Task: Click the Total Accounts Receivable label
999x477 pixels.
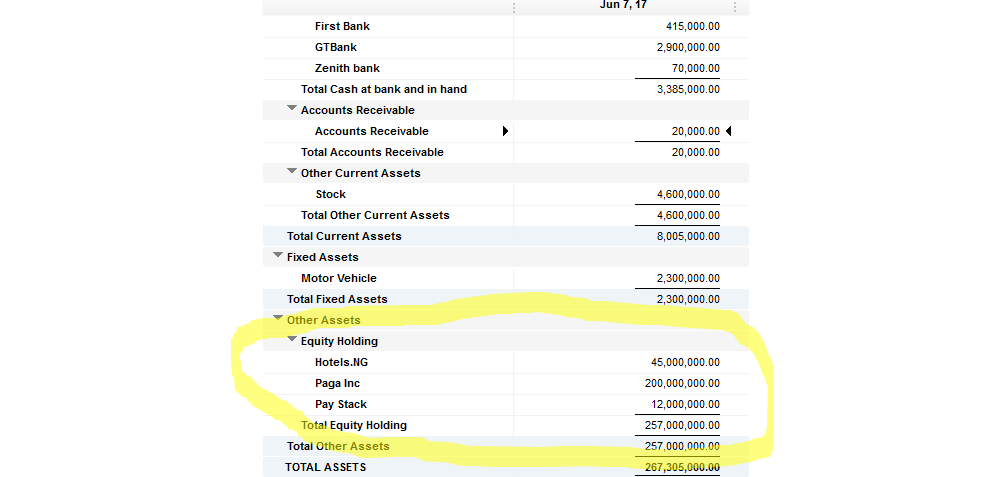Action: [372, 152]
